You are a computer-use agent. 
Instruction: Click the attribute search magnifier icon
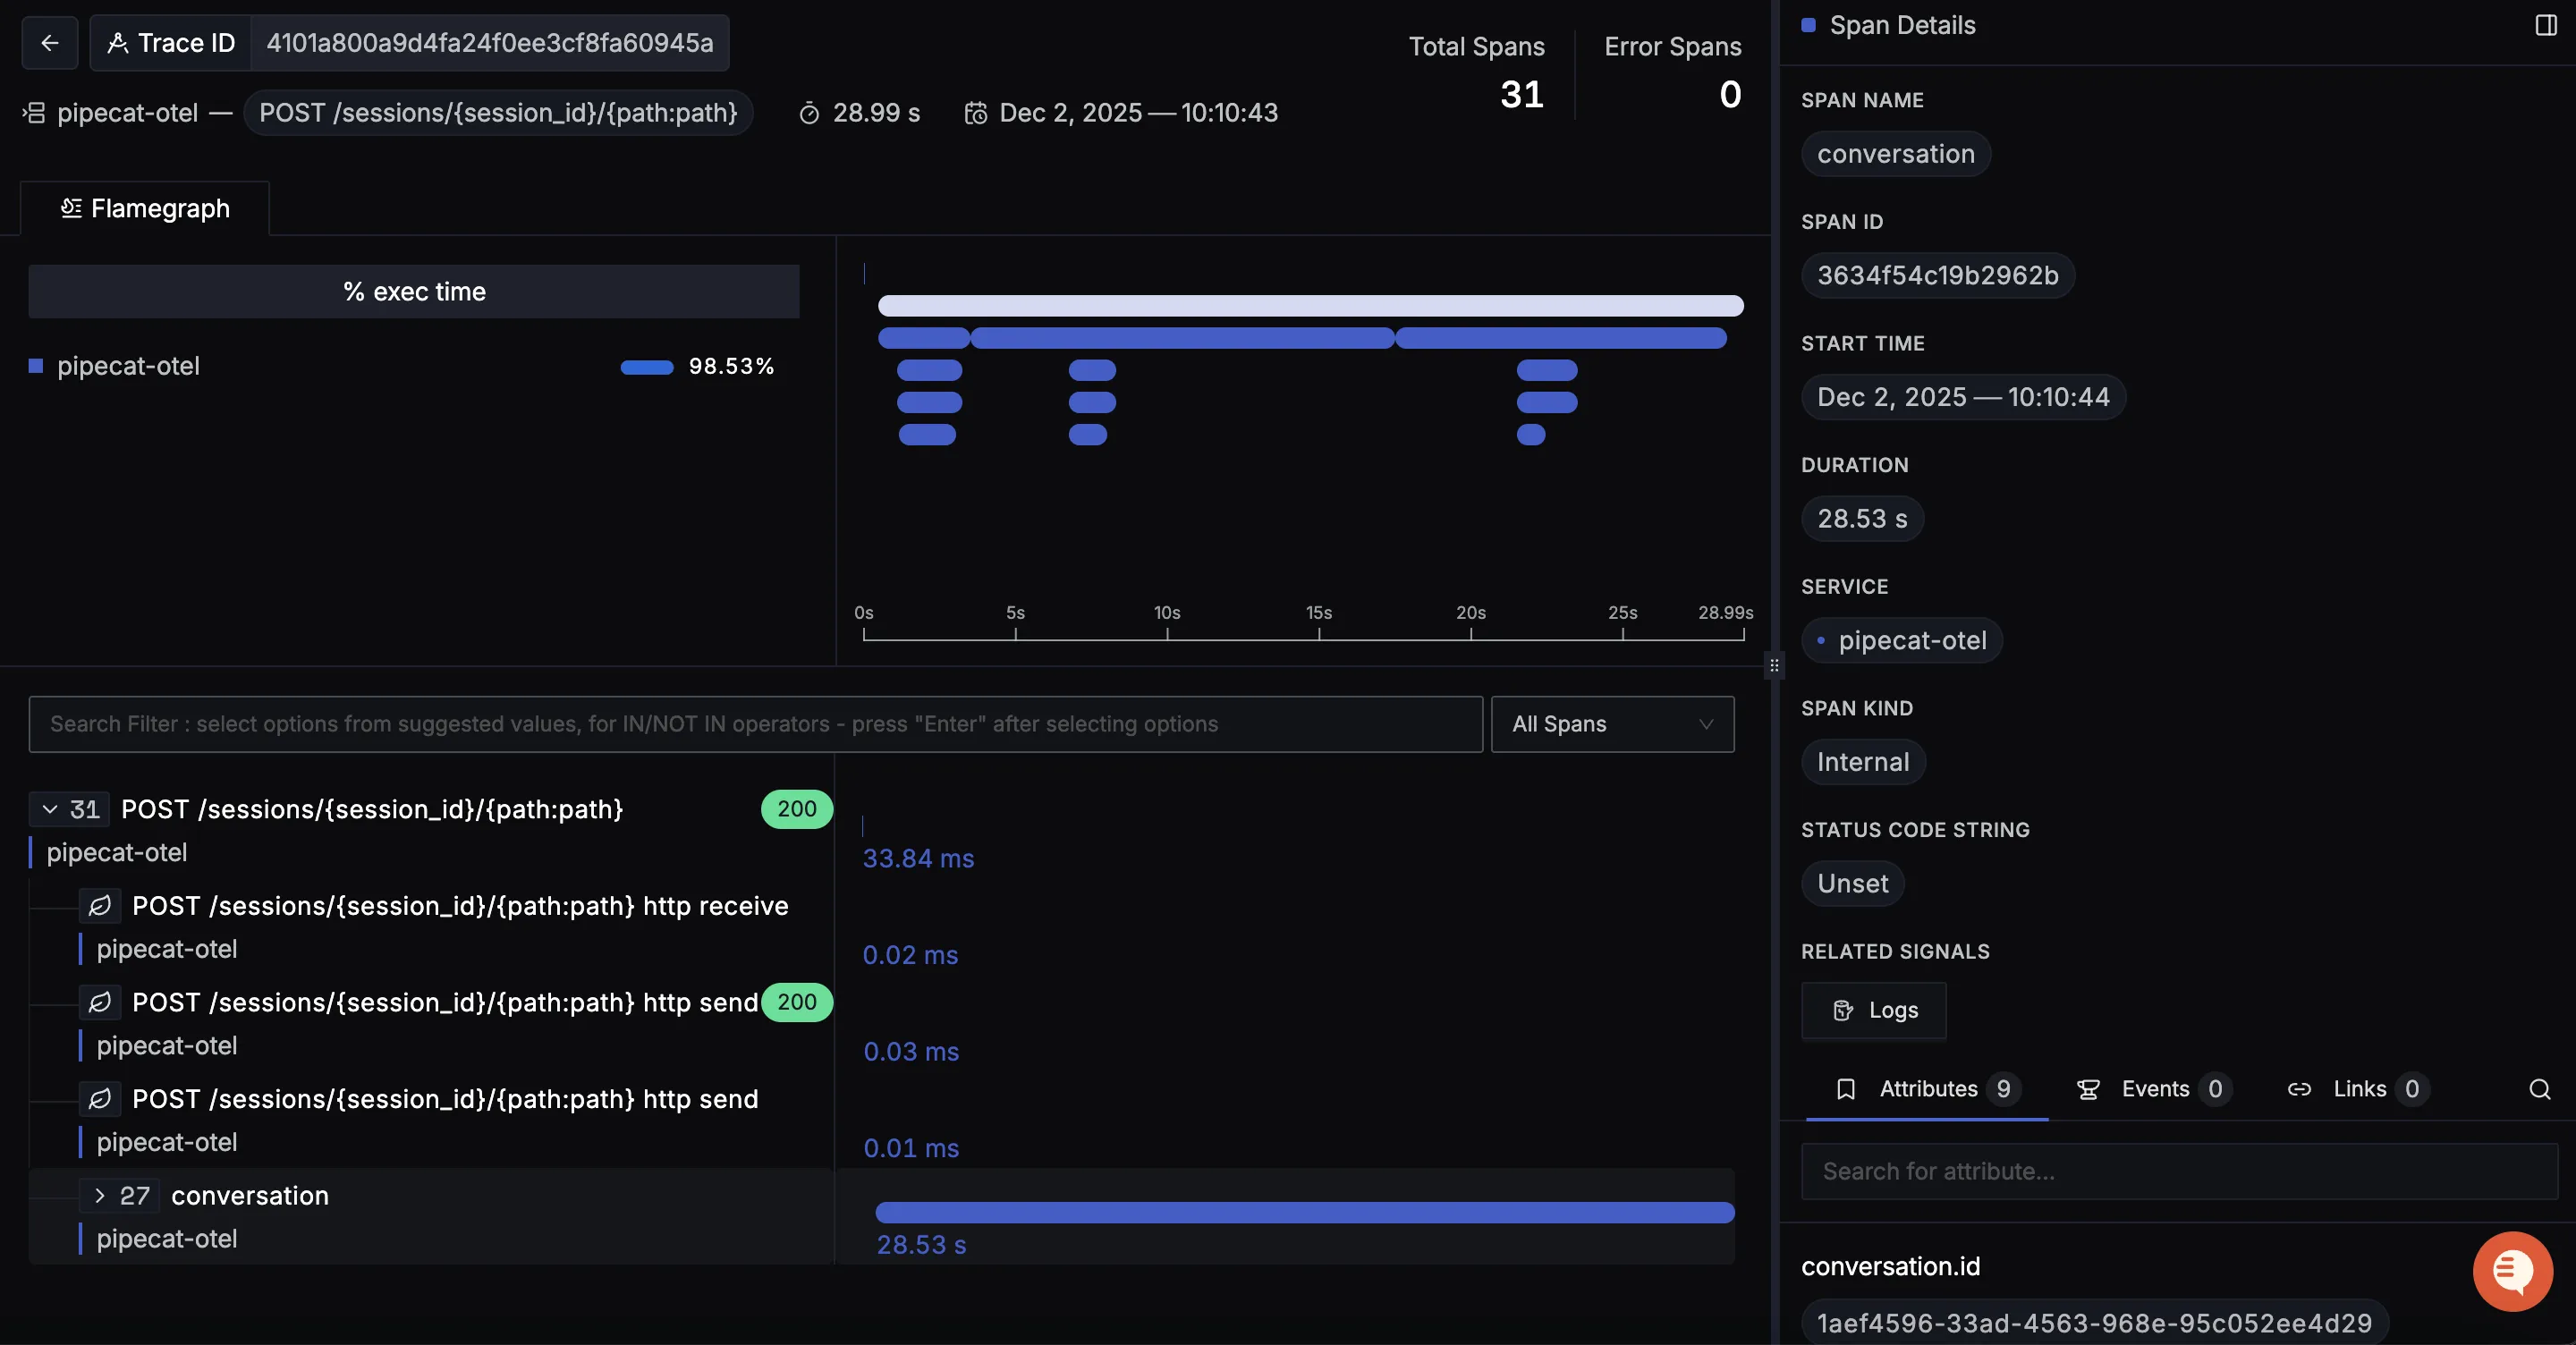coord(2539,1089)
